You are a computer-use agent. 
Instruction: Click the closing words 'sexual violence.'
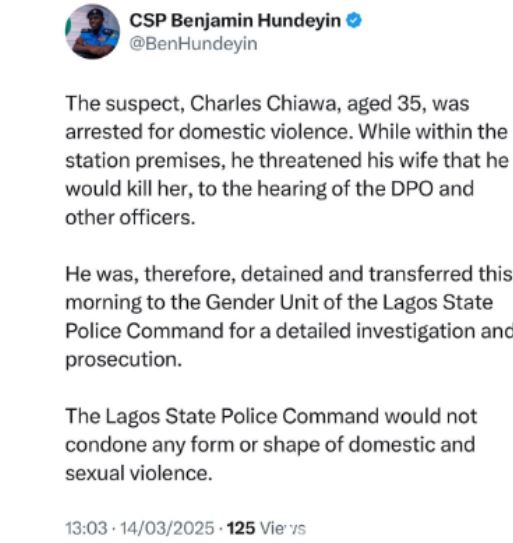(139, 473)
